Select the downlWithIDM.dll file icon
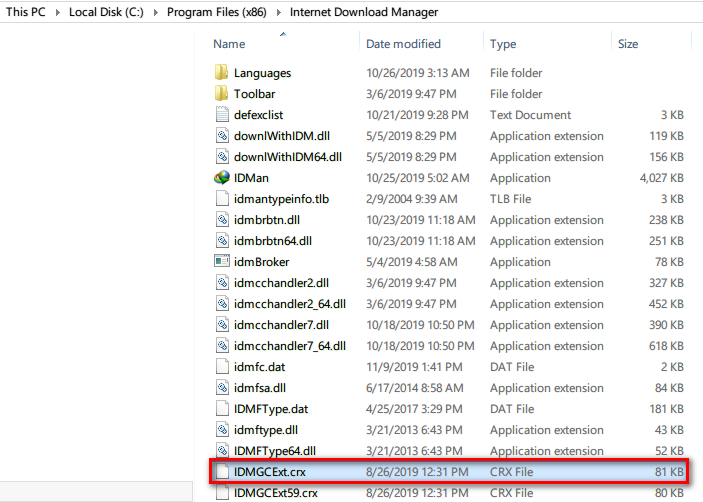This screenshot has height=502, width=703. (x=222, y=135)
